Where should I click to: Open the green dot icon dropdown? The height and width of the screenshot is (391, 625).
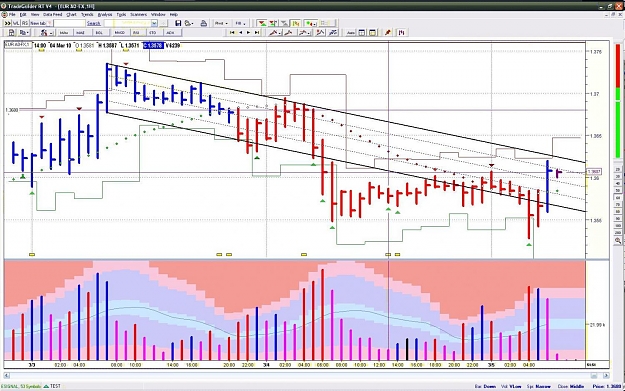[x=315, y=24]
